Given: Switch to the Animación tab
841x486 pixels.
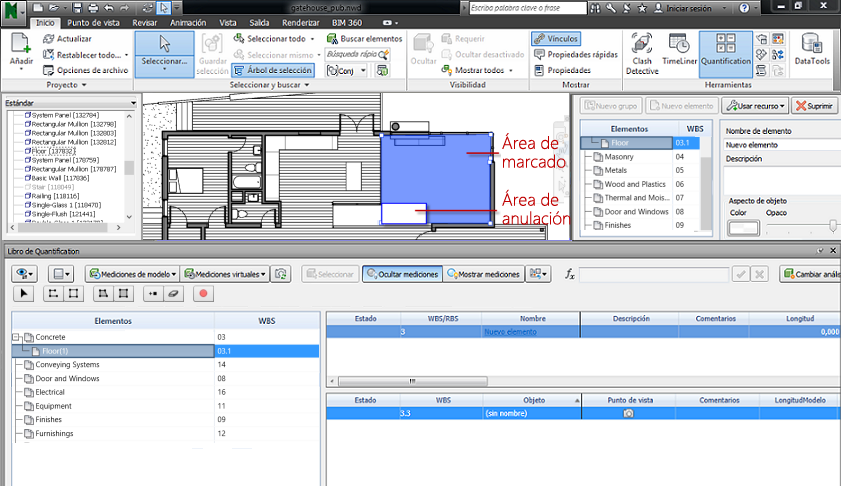Looking at the screenshot, I should [x=188, y=23].
